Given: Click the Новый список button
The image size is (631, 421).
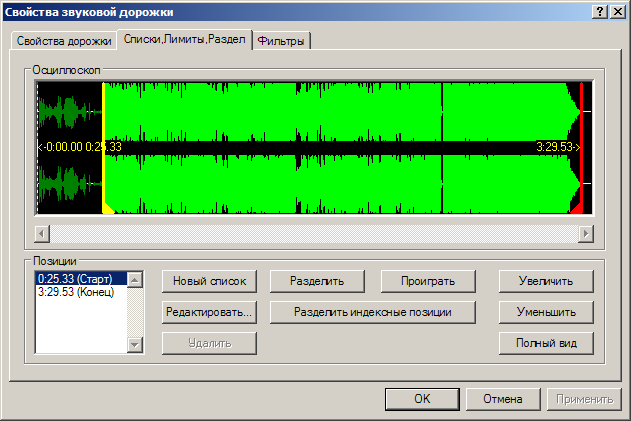Looking at the screenshot, I should click(209, 281).
